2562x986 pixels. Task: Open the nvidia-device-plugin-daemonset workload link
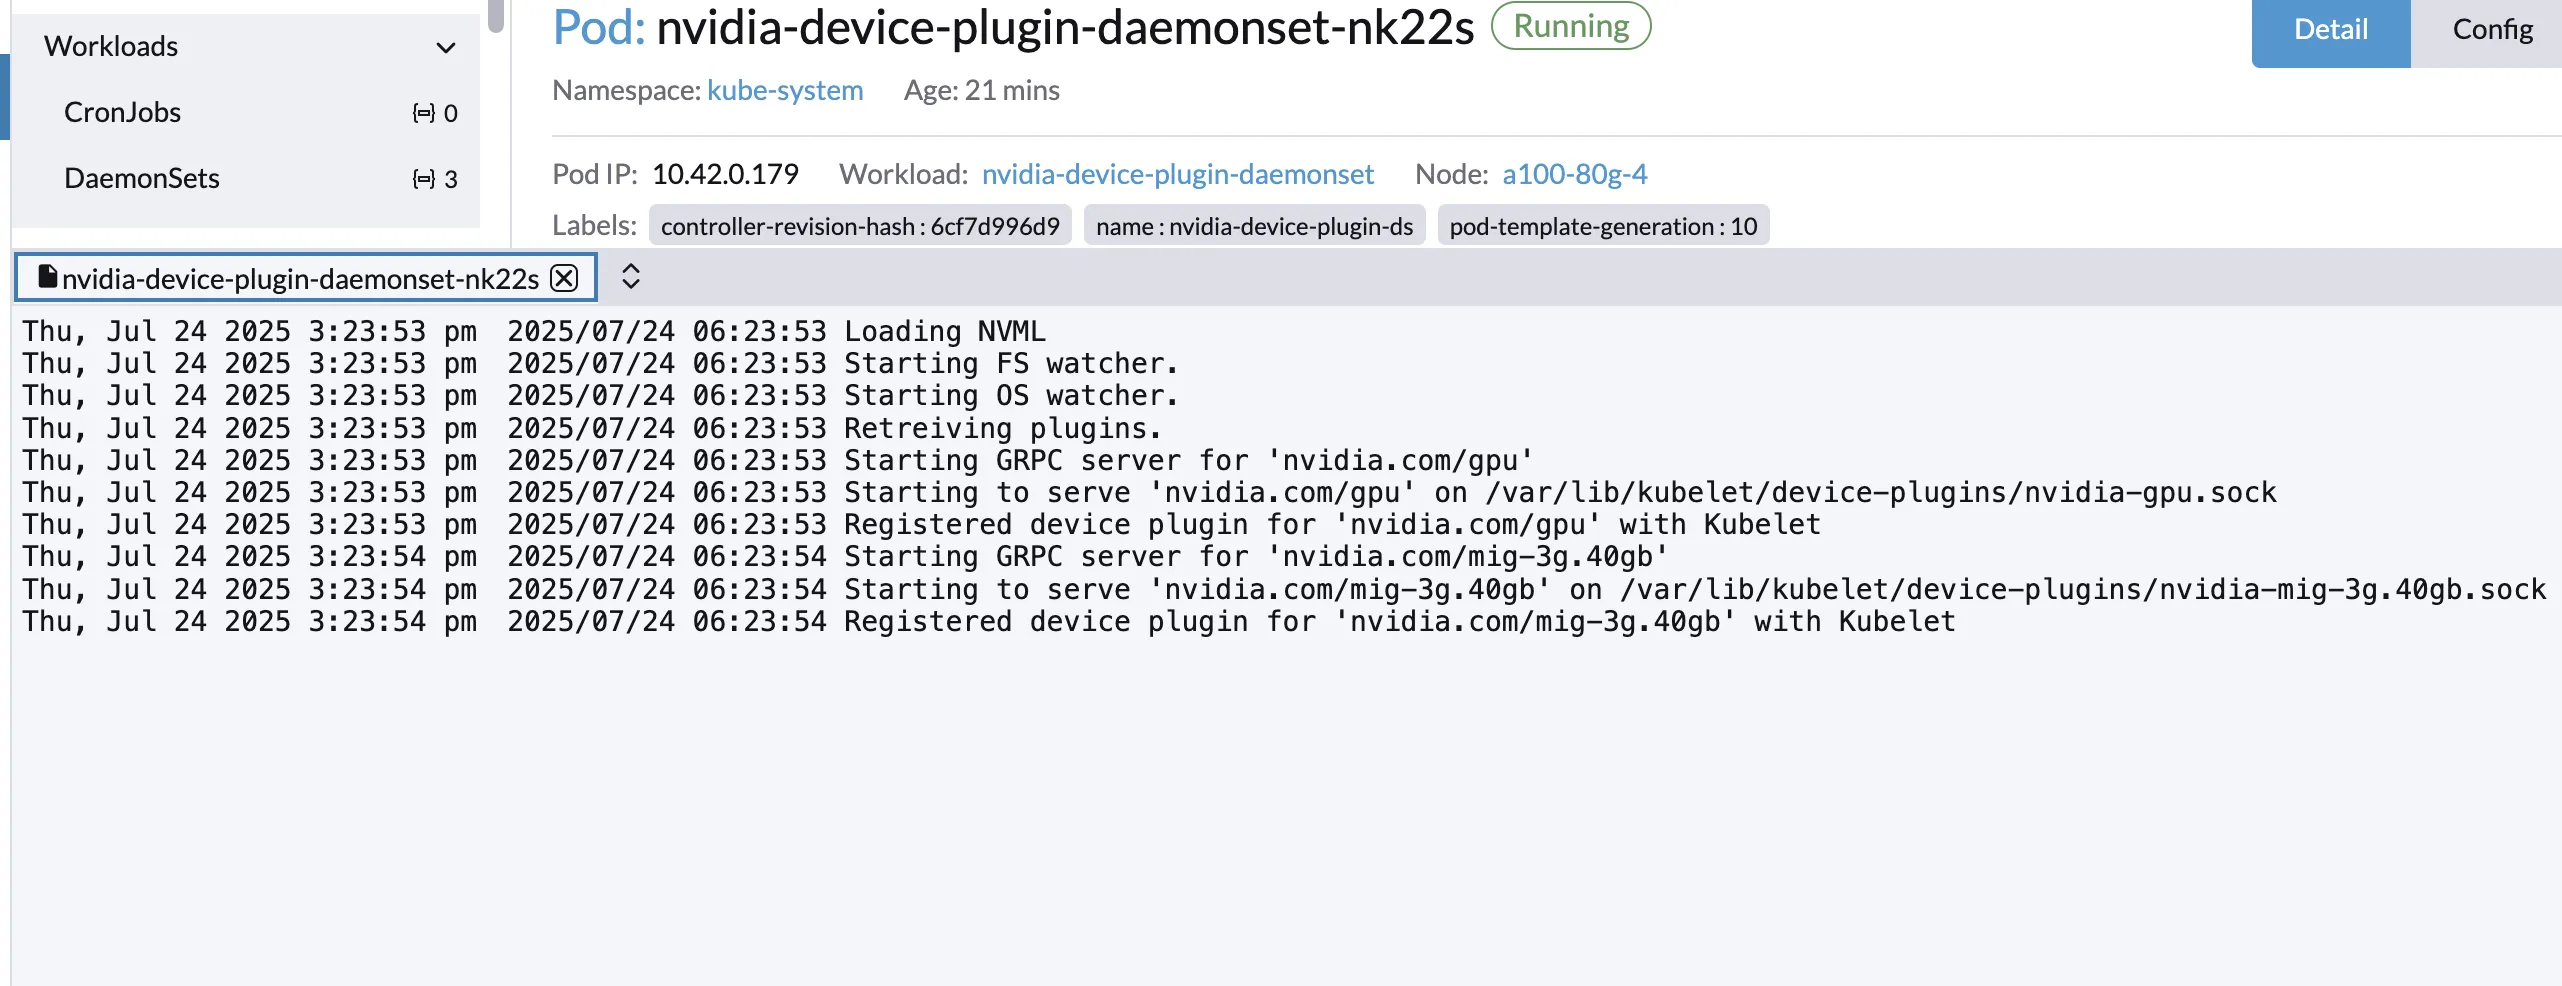(1177, 174)
